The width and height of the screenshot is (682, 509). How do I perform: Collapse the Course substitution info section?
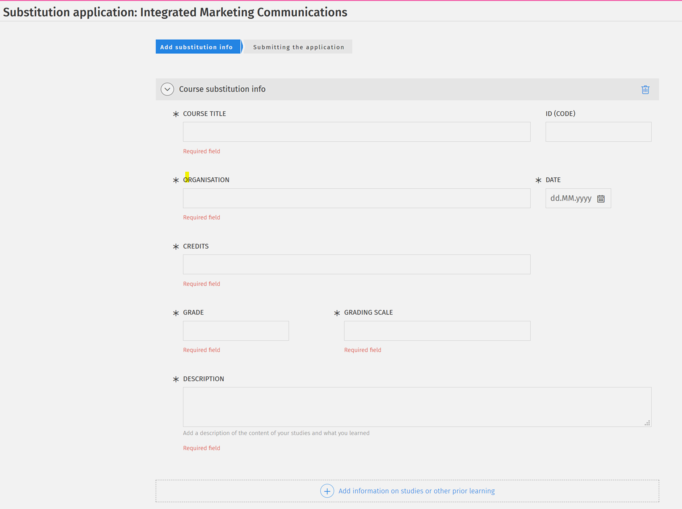(167, 89)
